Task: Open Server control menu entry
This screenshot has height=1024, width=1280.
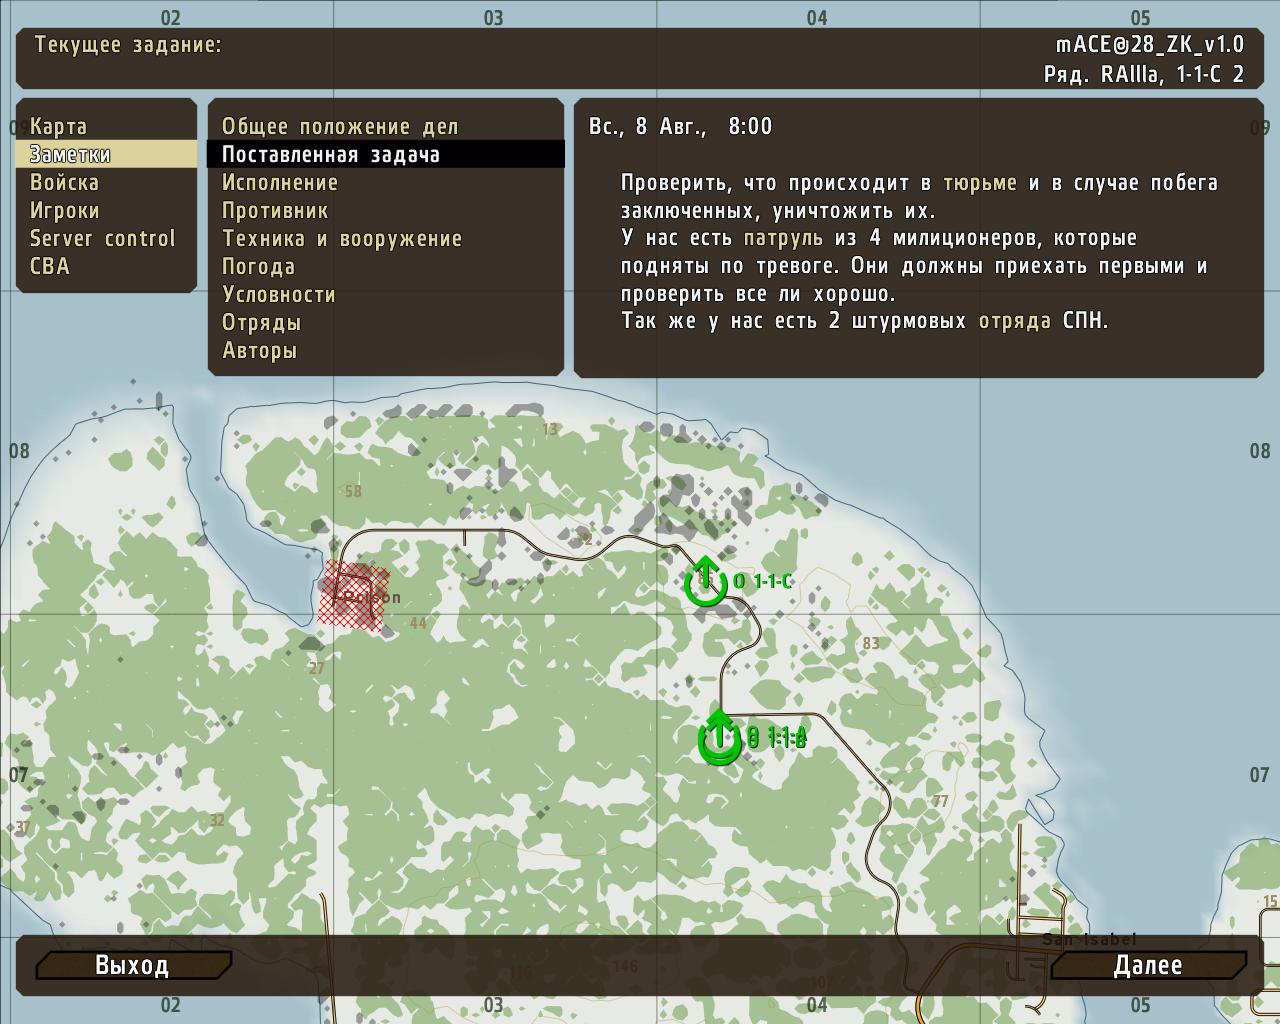Action: pyautogui.click(x=102, y=238)
